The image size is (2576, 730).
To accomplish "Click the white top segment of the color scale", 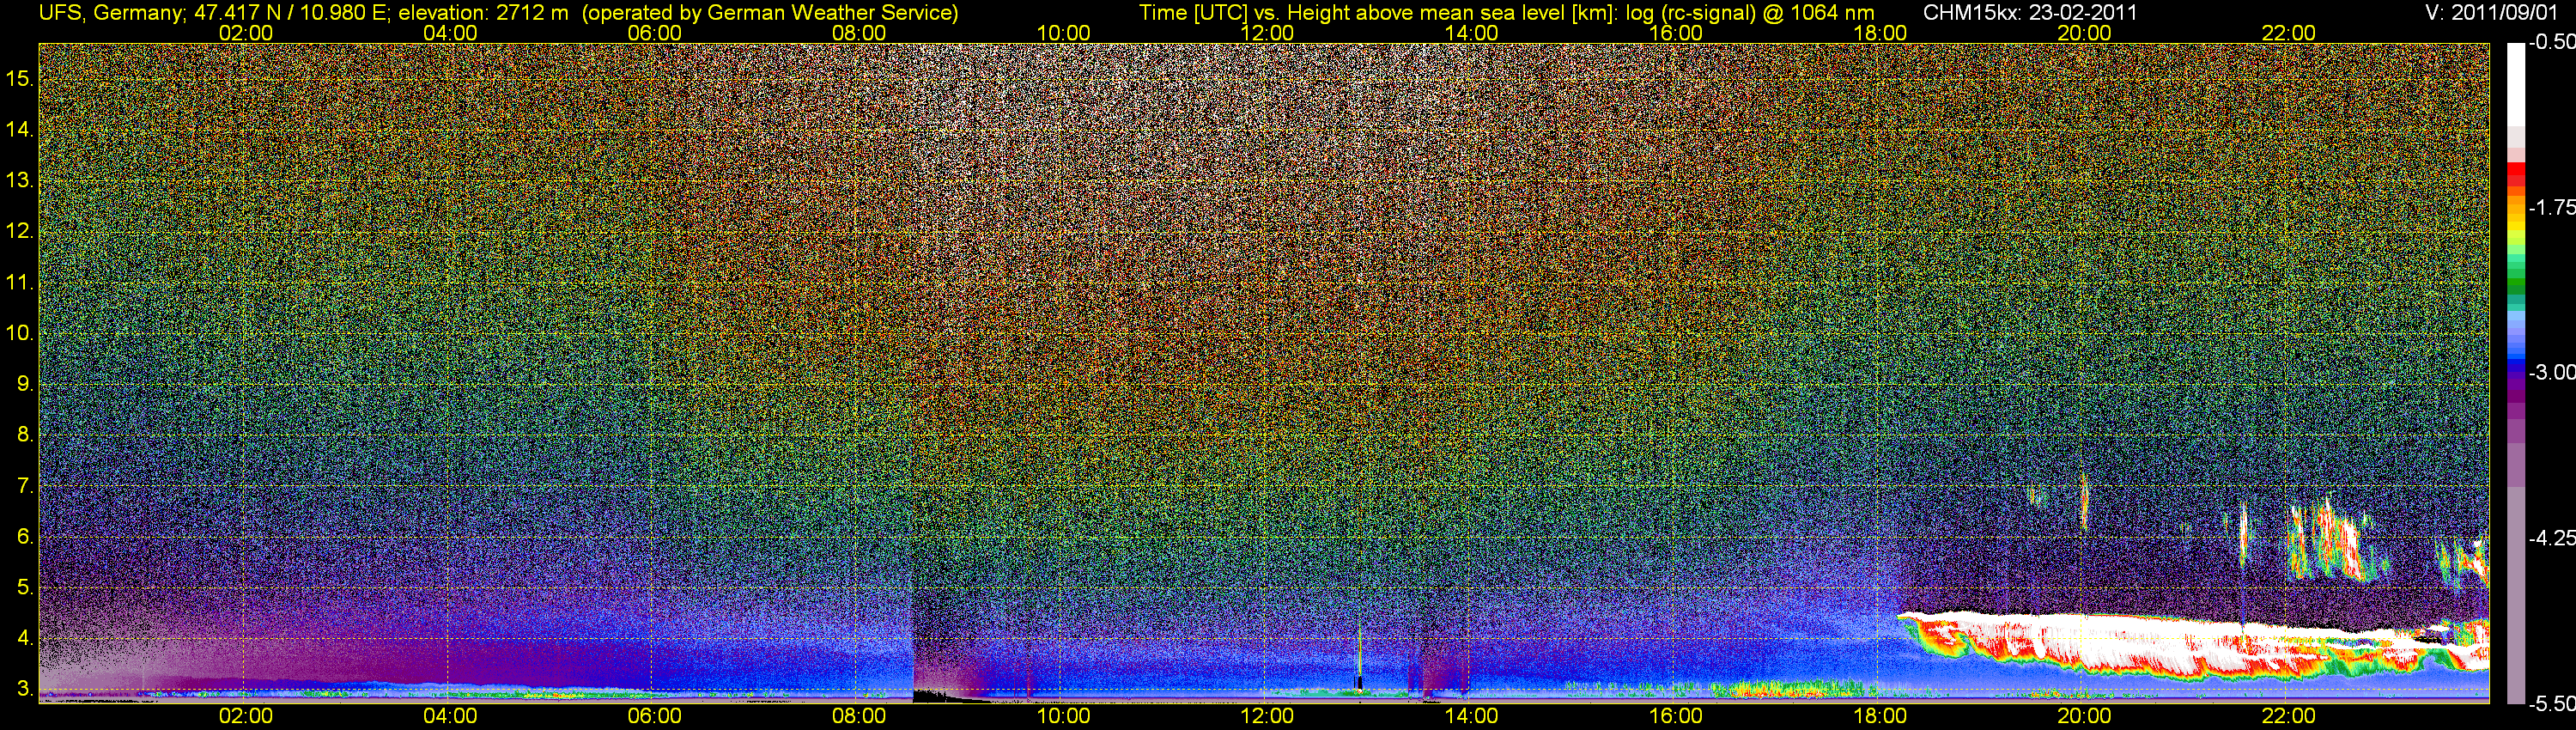I will pos(2516,84).
